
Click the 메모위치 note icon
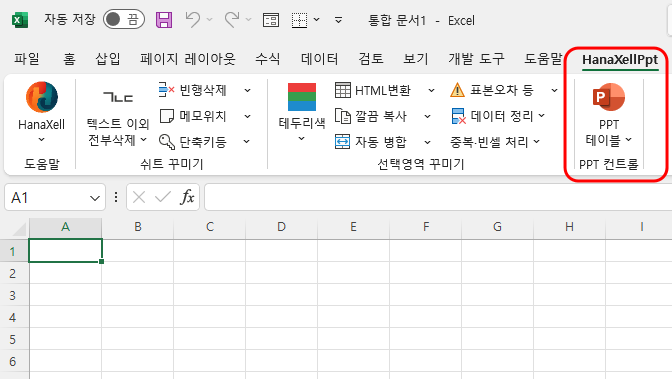[x=167, y=116]
